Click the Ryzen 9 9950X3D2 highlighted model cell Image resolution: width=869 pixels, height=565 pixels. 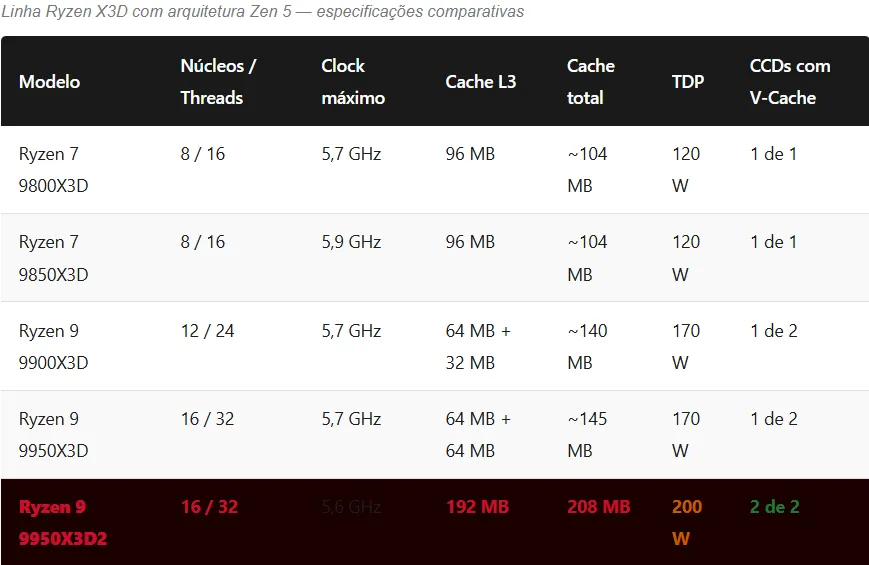(62, 522)
